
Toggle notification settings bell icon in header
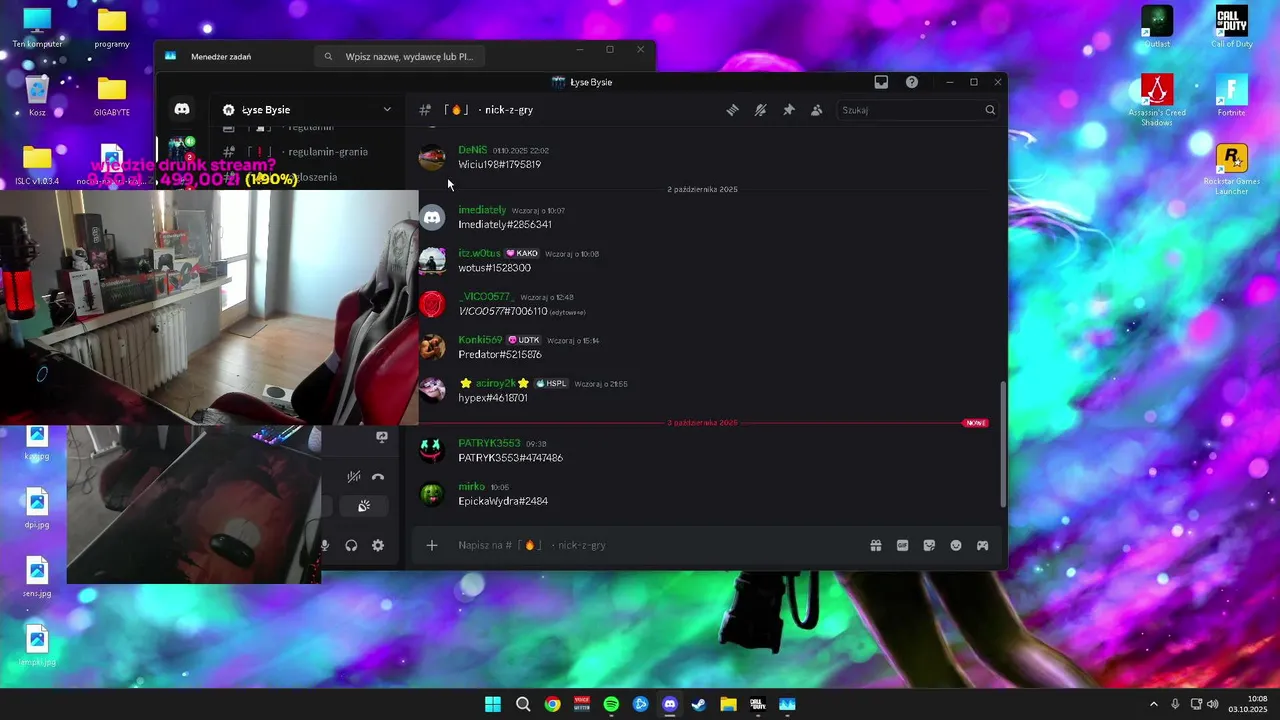(760, 110)
